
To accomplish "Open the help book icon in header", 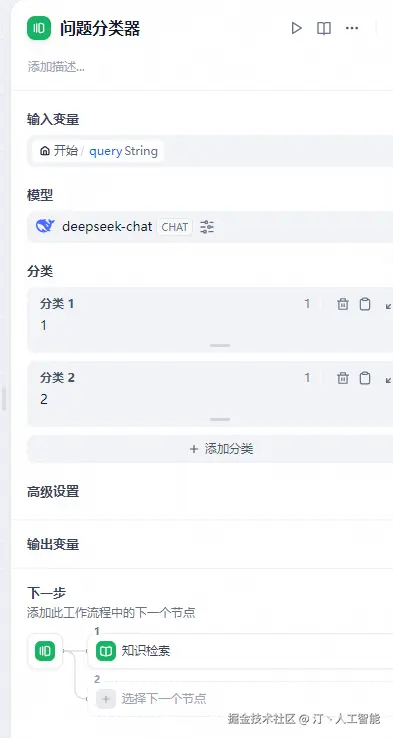I will click(x=324, y=28).
